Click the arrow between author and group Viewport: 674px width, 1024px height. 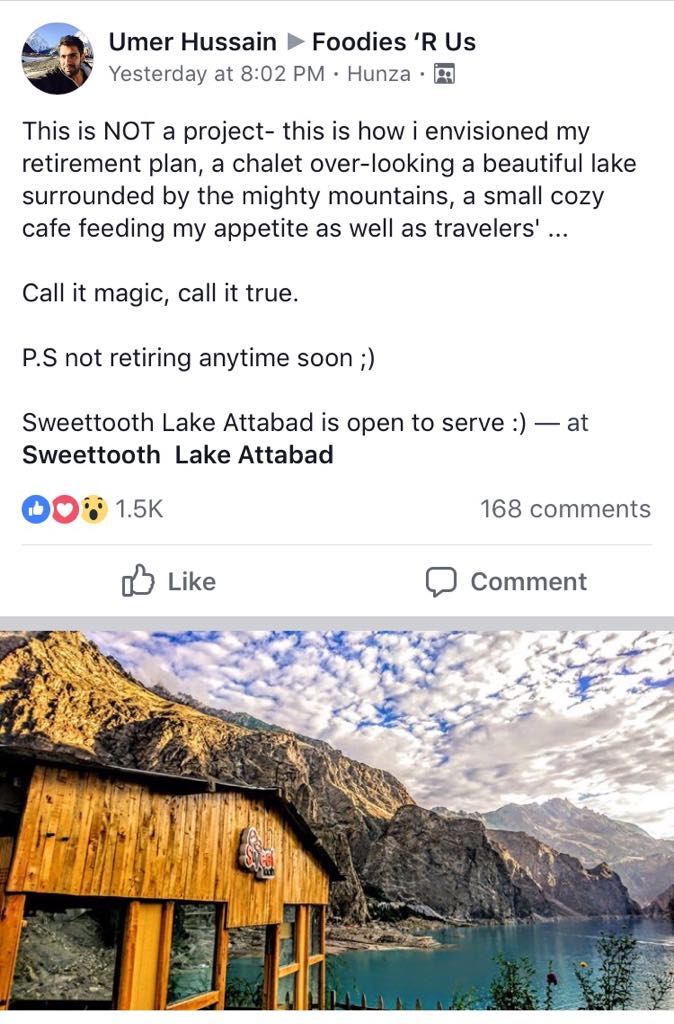(x=295, y=42)
